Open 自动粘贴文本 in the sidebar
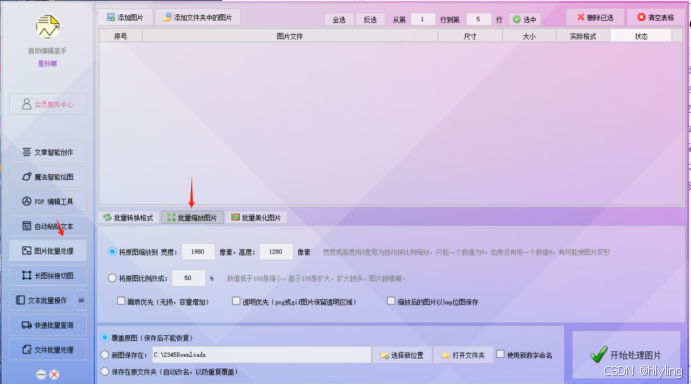The image size is (691, 385). (48, 226)
